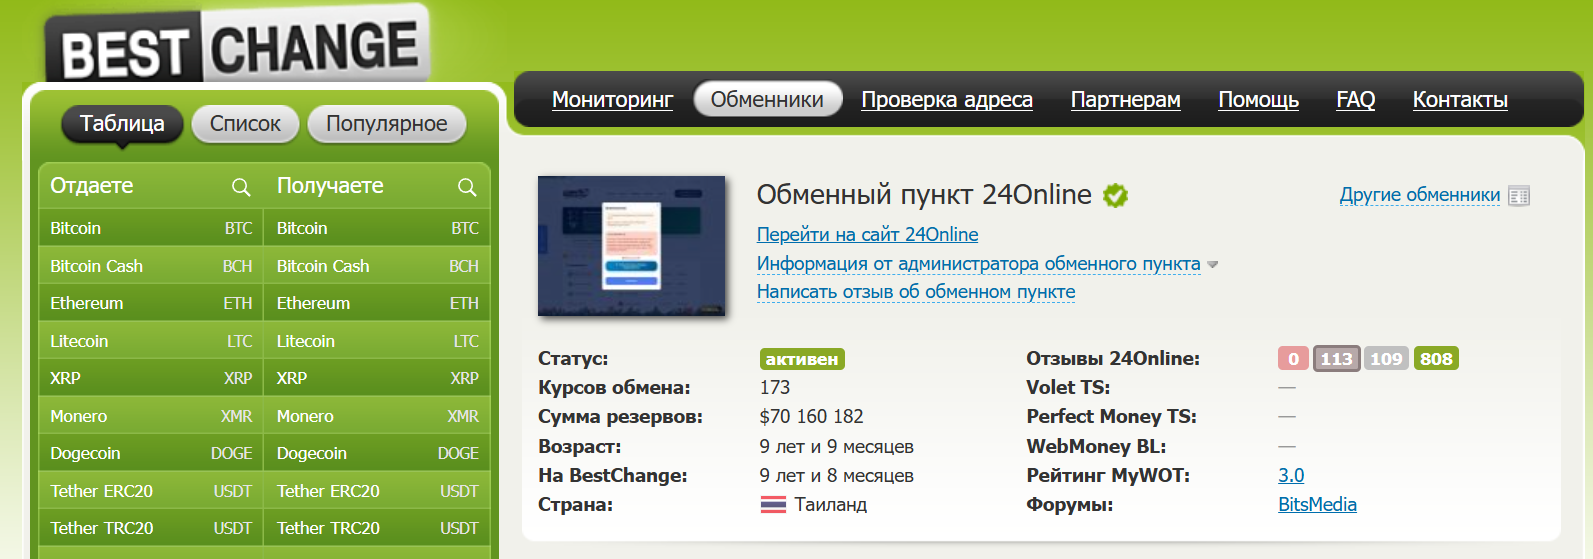The width and height of the screenshot is (1593, 559).
Task: Switch to the Список view
Action: tap(245, 124)
